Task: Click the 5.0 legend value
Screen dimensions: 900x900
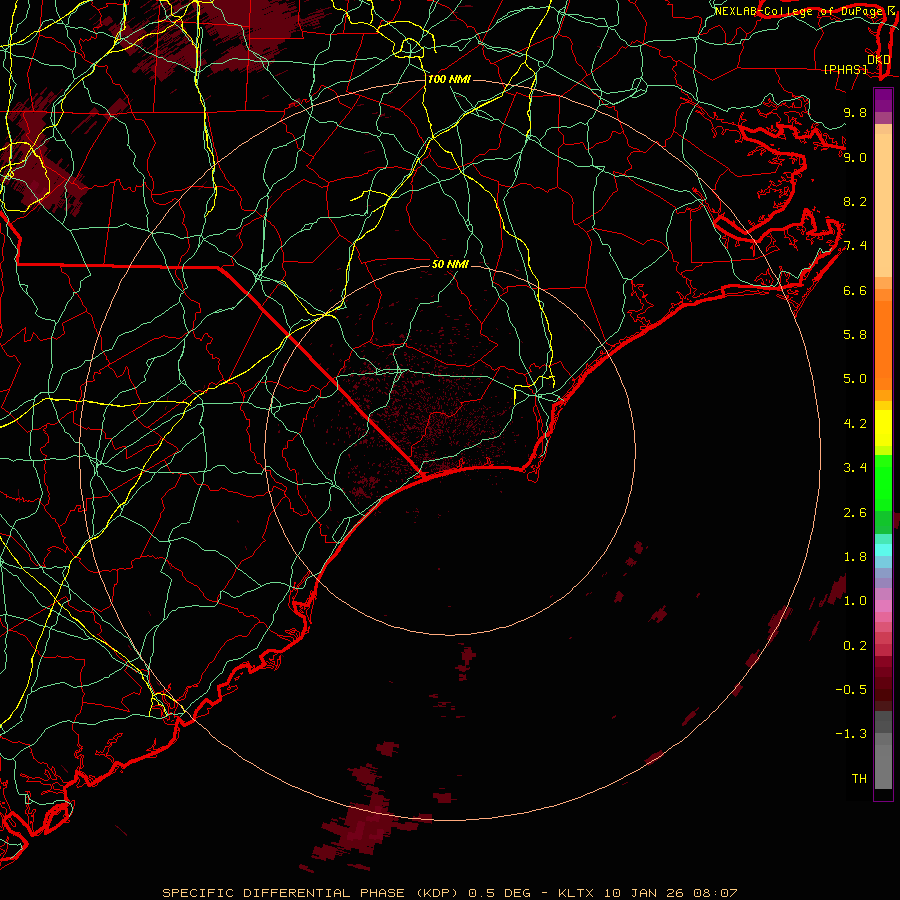Action: (855, 379)
